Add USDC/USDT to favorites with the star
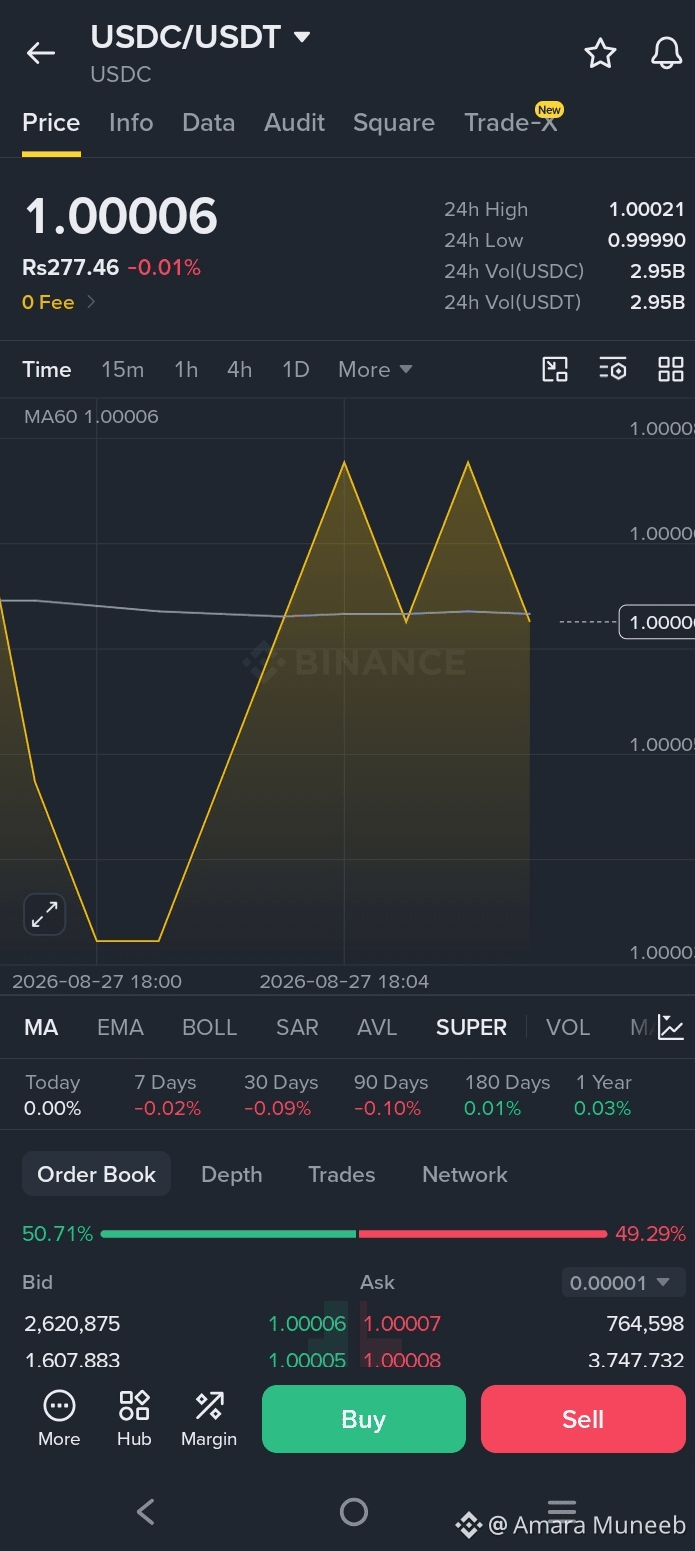This screenshot has width=695, height=1551. coord(600,53)
